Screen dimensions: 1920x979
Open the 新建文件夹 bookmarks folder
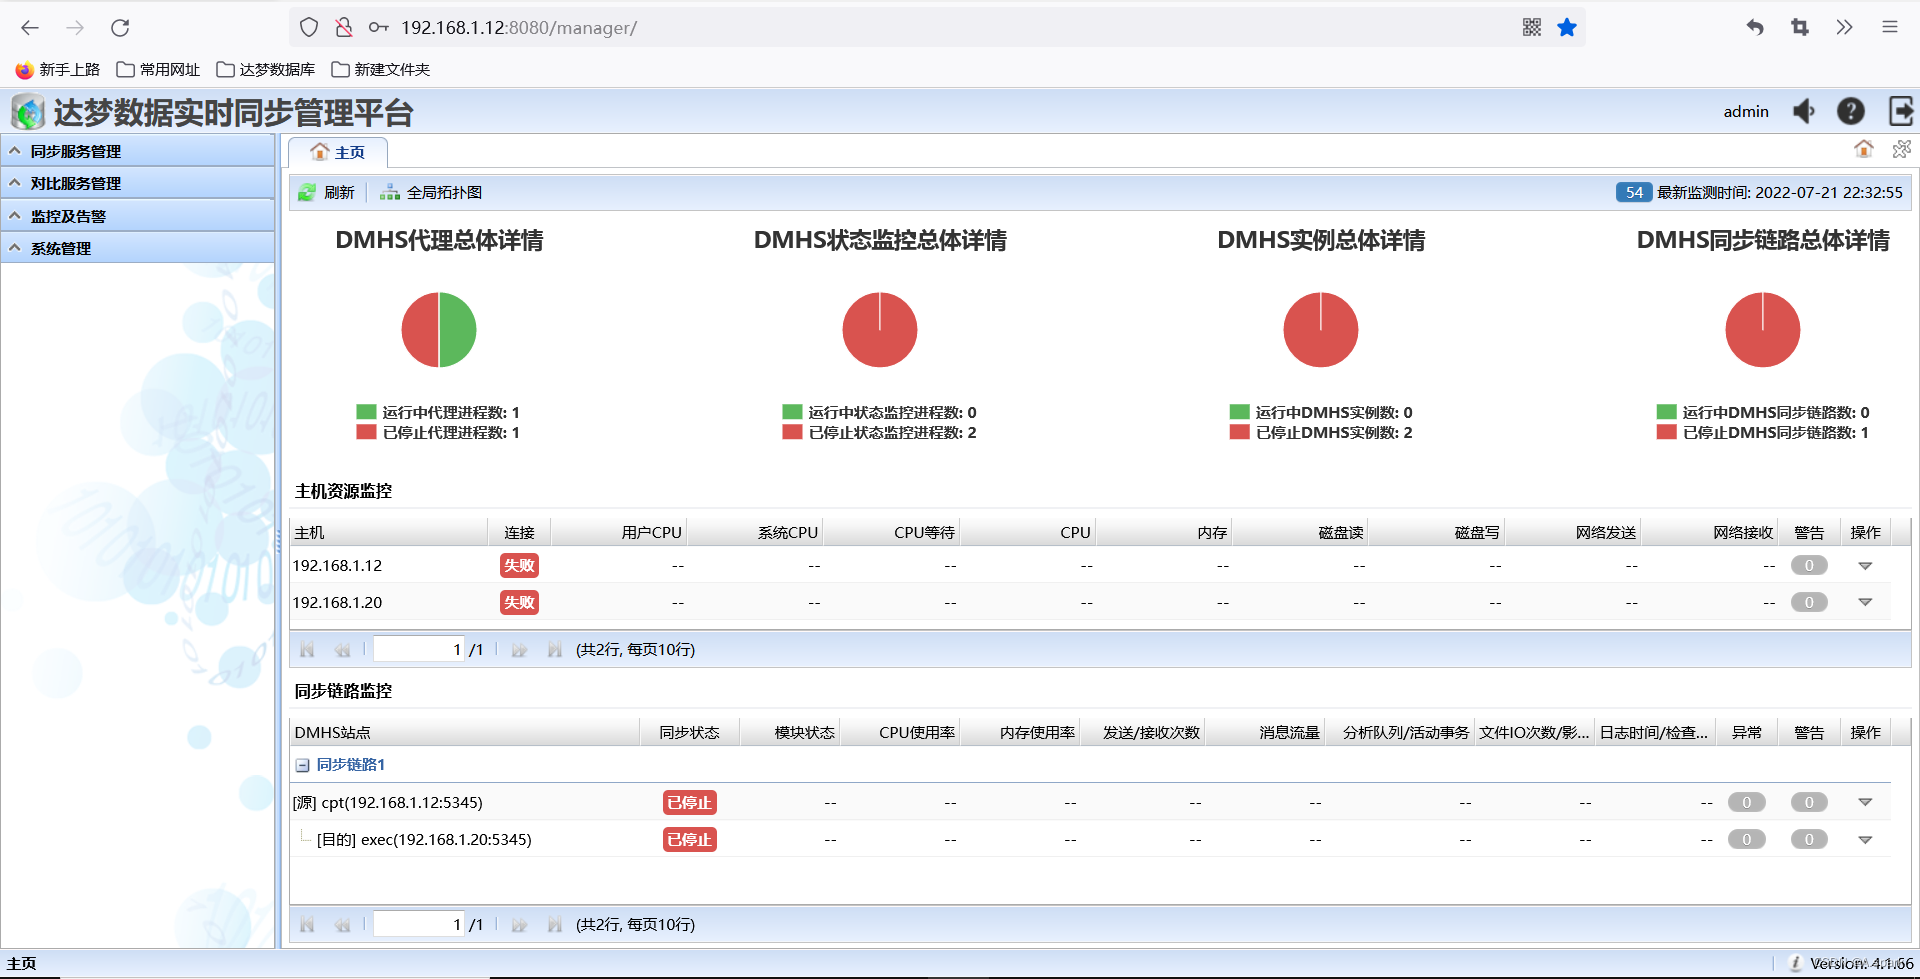pyautogui.click(x=381, y=70)
